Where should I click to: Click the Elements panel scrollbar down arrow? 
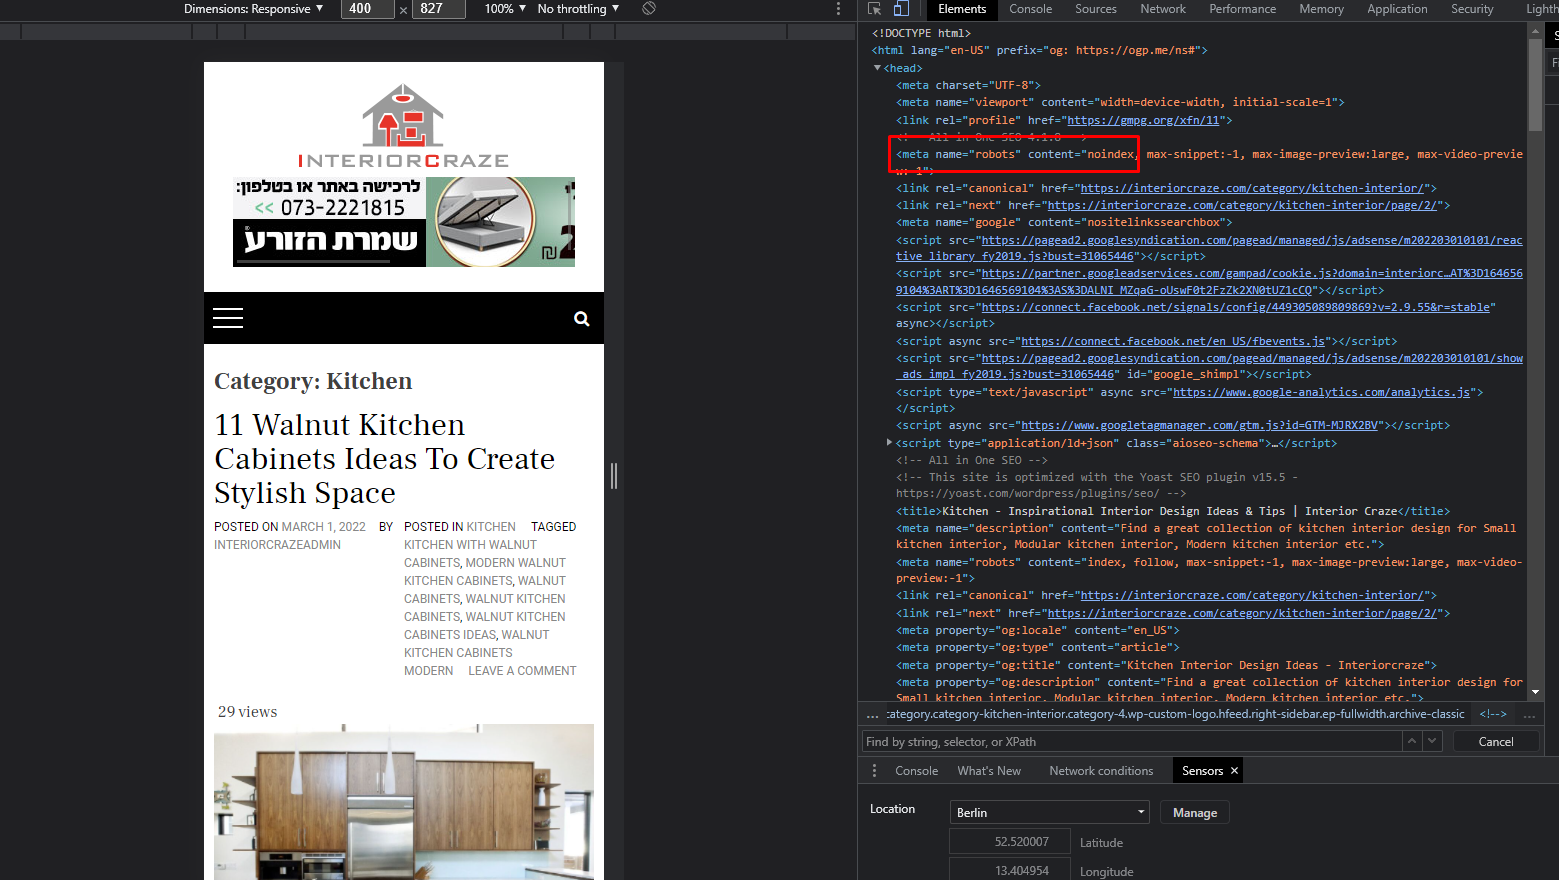1535,691
